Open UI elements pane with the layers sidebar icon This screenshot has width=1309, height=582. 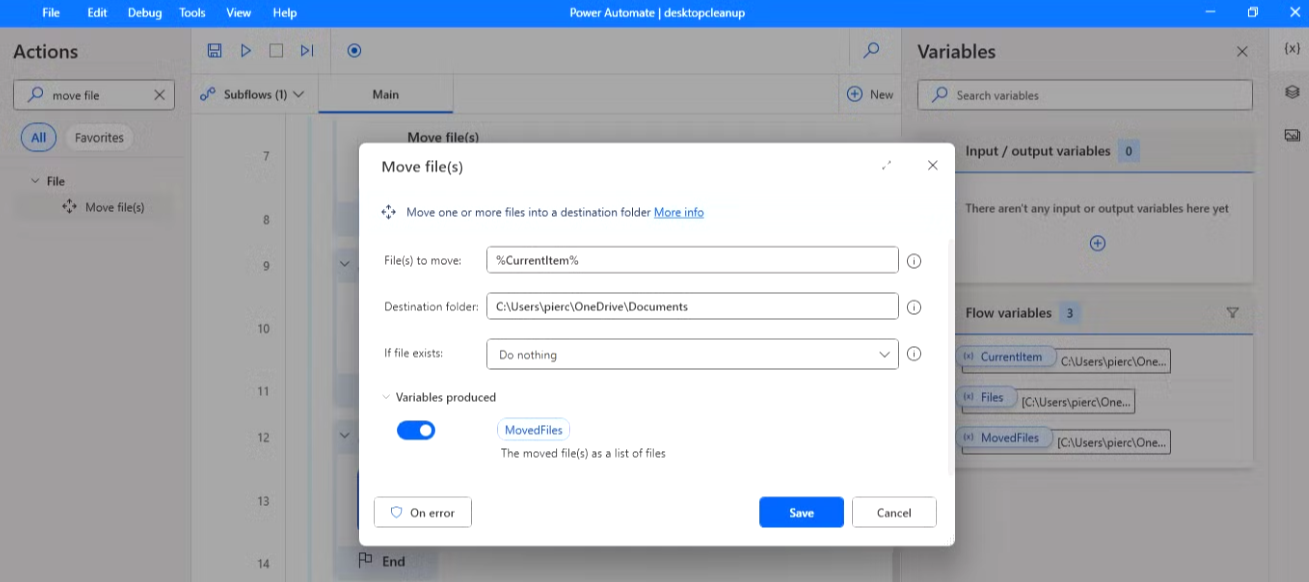click(1291, 92)
